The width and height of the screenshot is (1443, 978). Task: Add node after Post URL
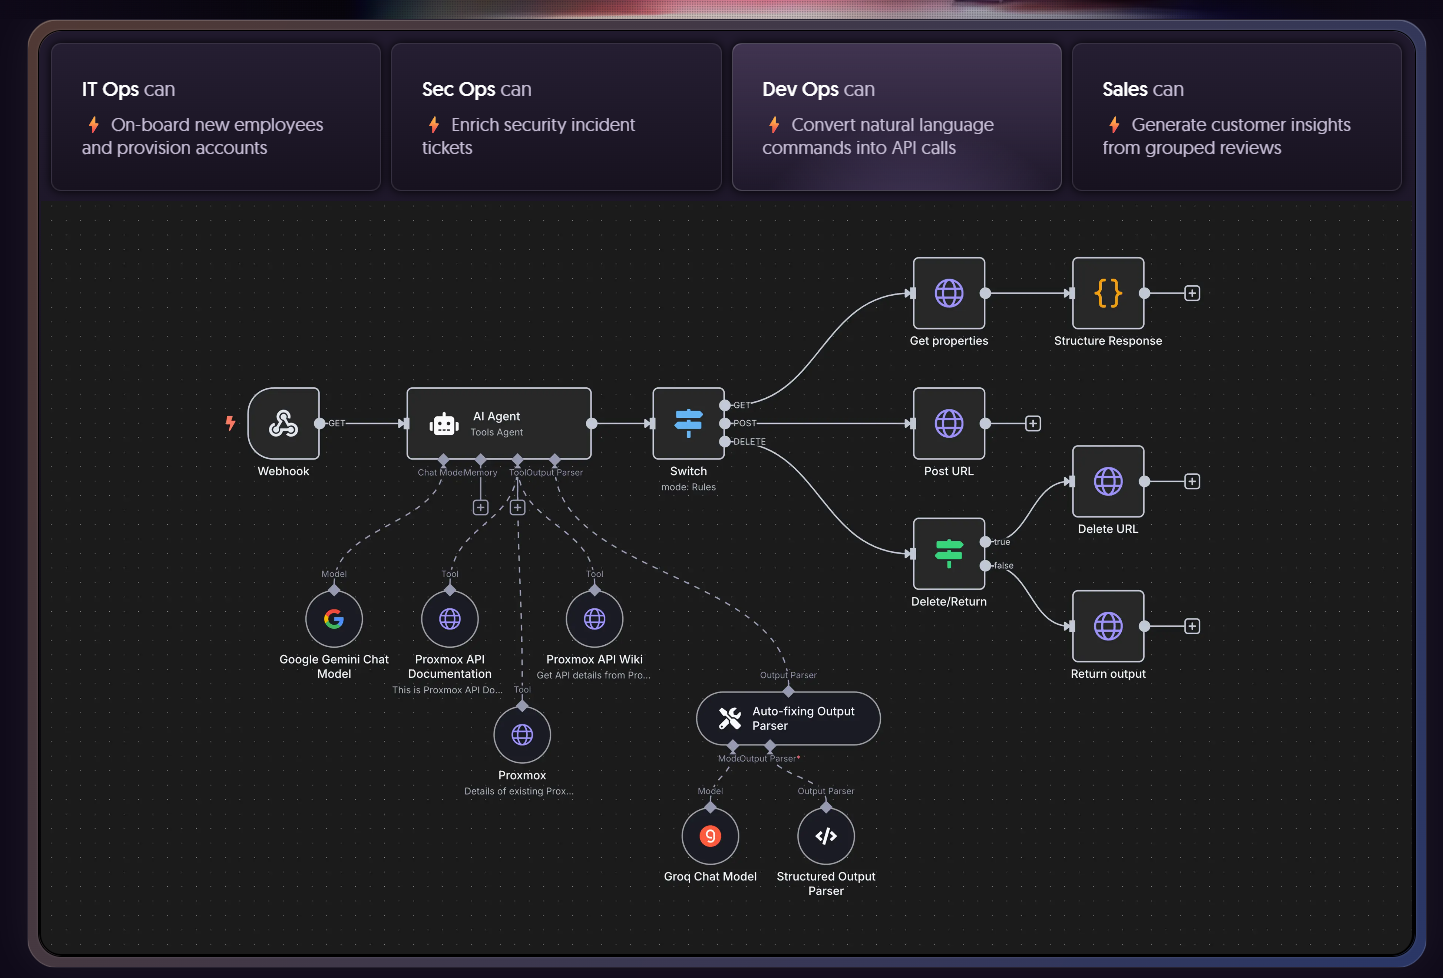tap(1033, 423)
